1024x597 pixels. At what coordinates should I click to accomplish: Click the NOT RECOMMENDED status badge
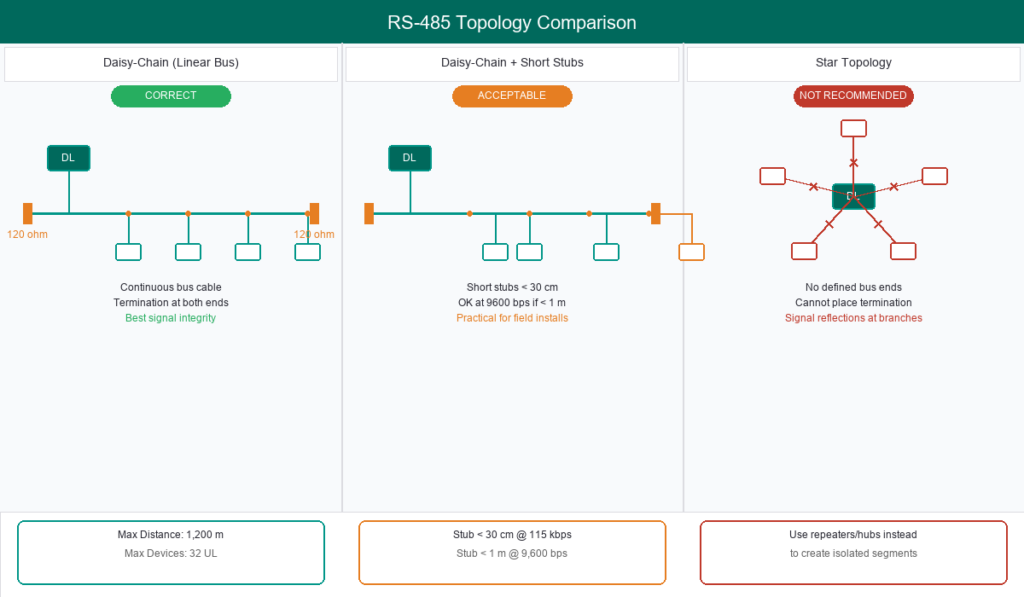(853, 96)
